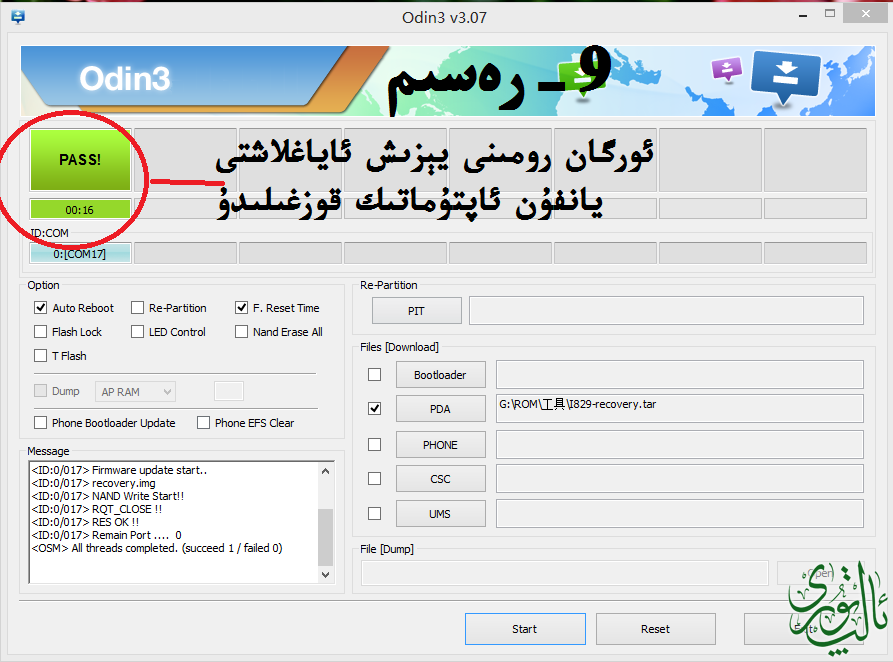Screen dimensions: 893x662
Task: Click the PHONE file path field
Action: [679, 444]
